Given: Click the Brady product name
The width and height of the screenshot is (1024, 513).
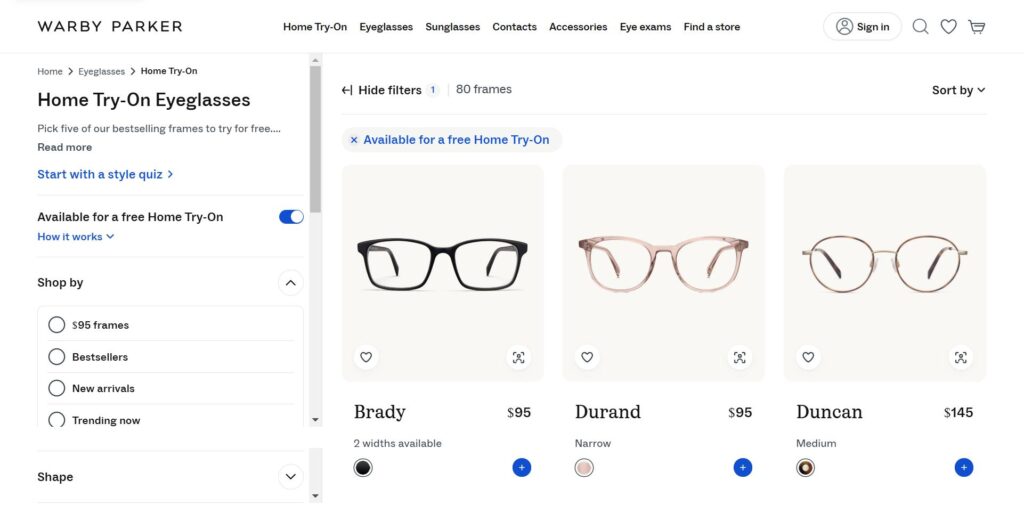Looking at the screenshot, I should 379,412.
